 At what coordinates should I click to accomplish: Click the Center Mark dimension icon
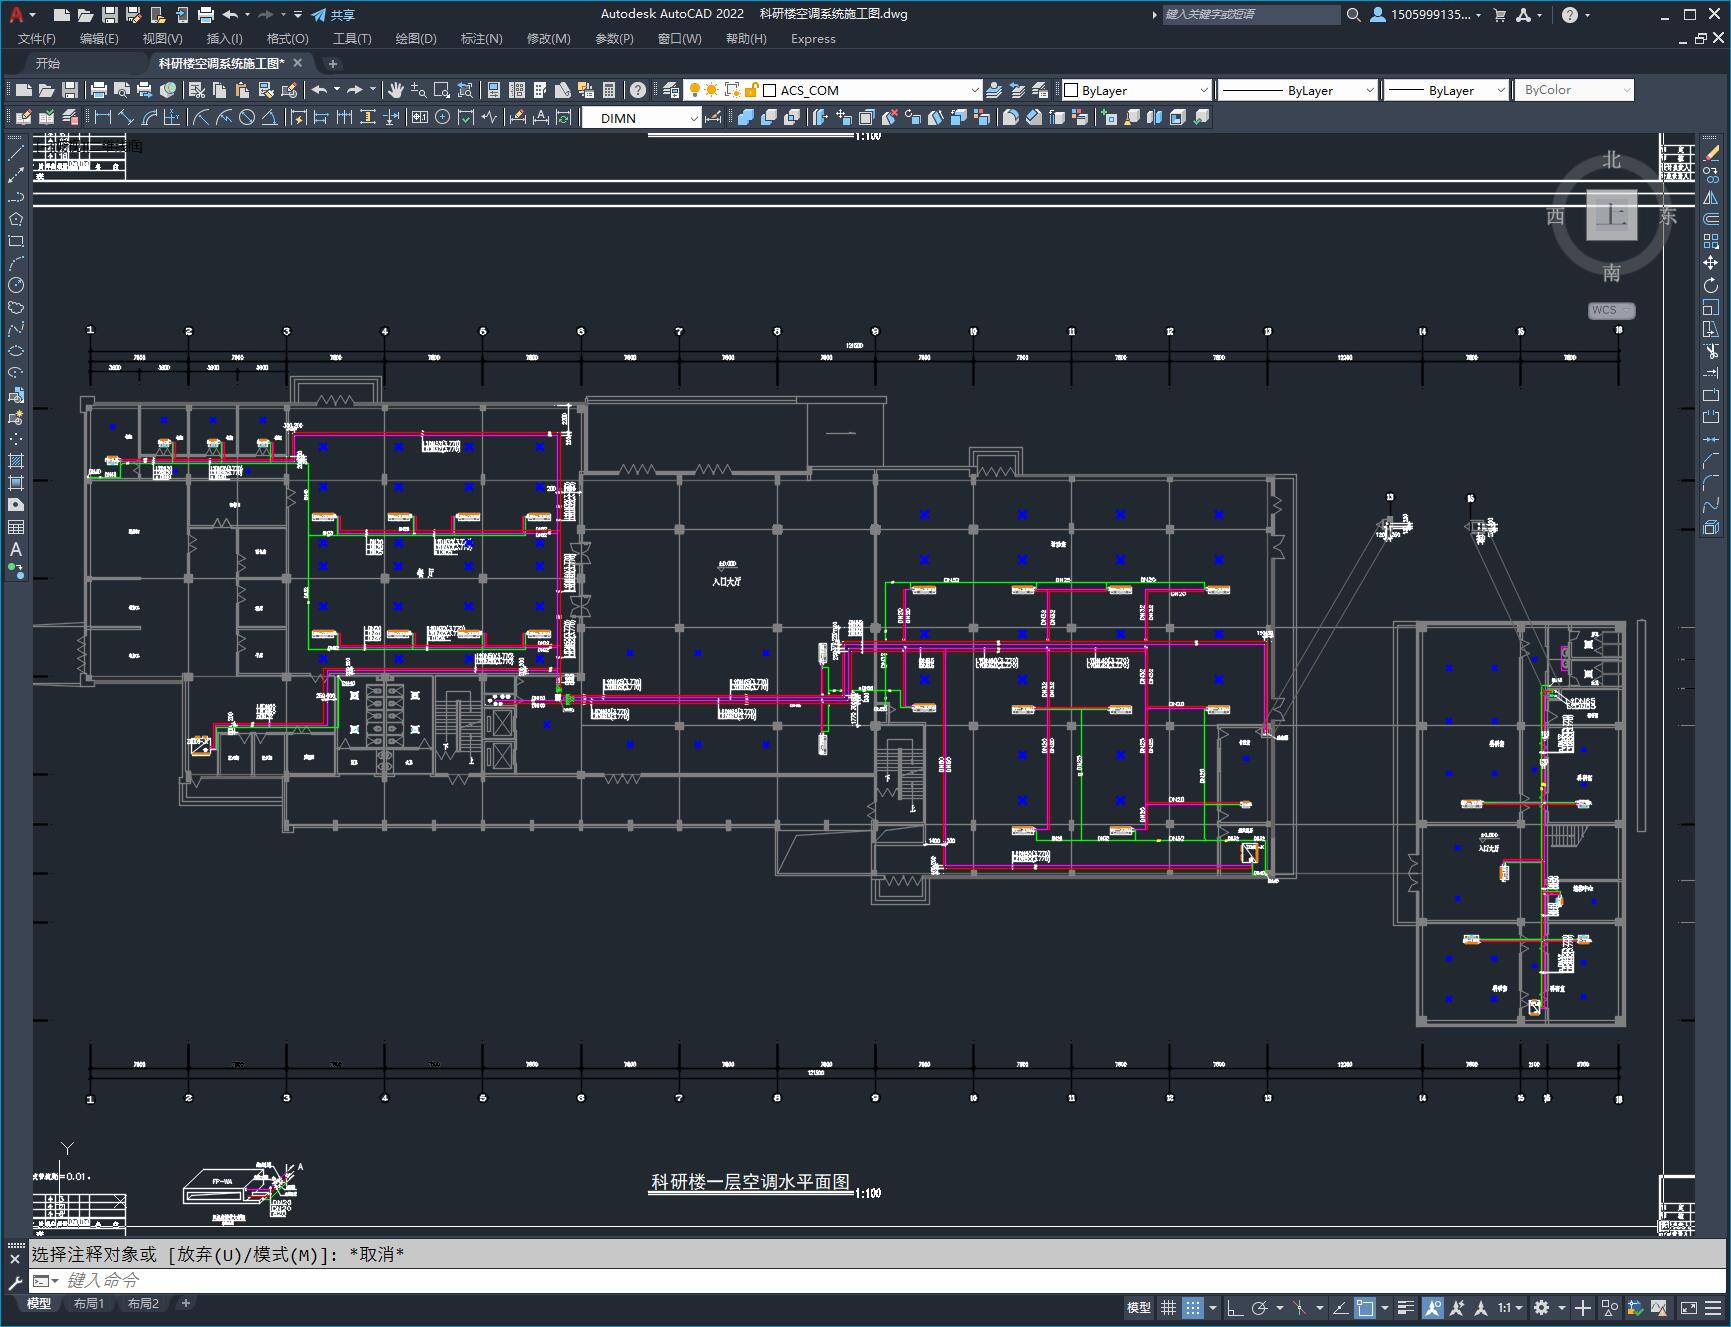443,117
